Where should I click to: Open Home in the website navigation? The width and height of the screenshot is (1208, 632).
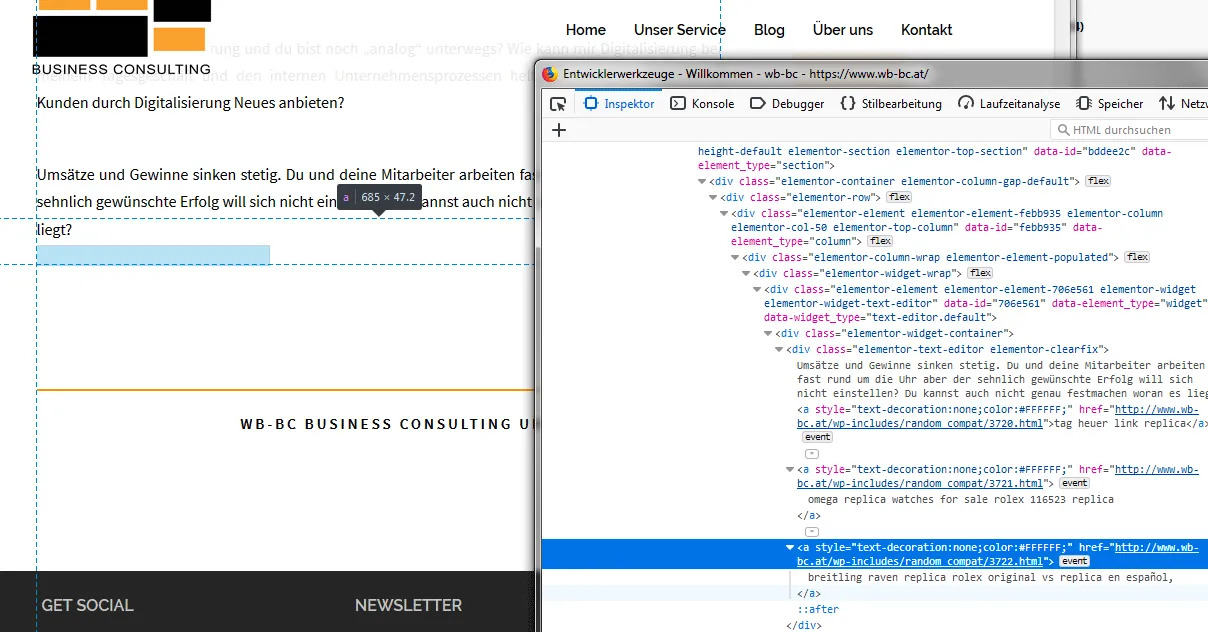click(x=586, y=30)
